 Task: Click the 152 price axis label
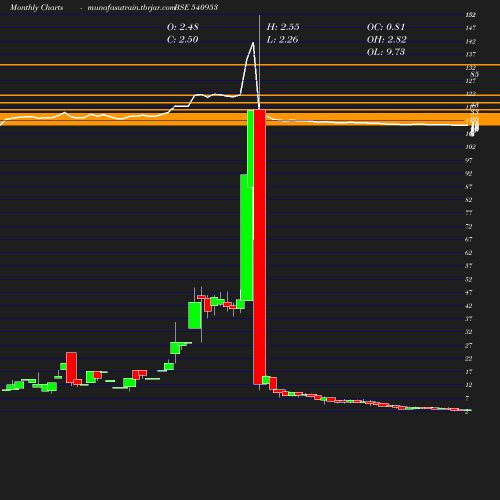point(470,15)
